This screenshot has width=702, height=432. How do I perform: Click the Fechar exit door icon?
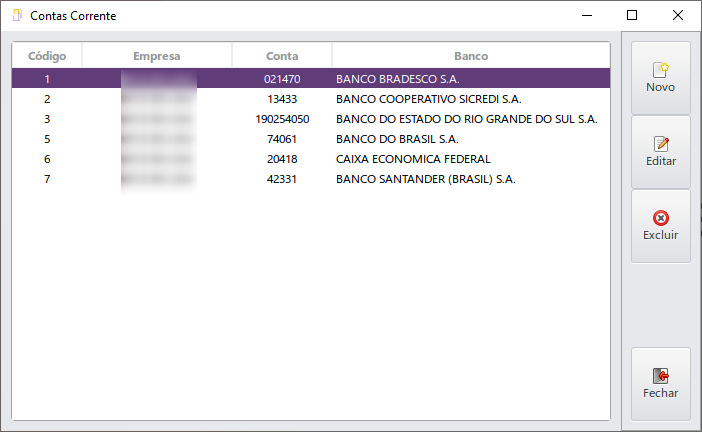(661, 376)
